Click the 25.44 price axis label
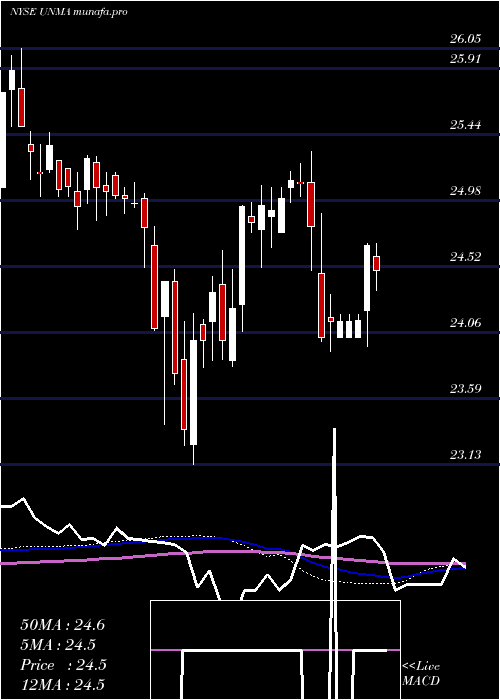The image size is (500, 700). click(465, 125)
